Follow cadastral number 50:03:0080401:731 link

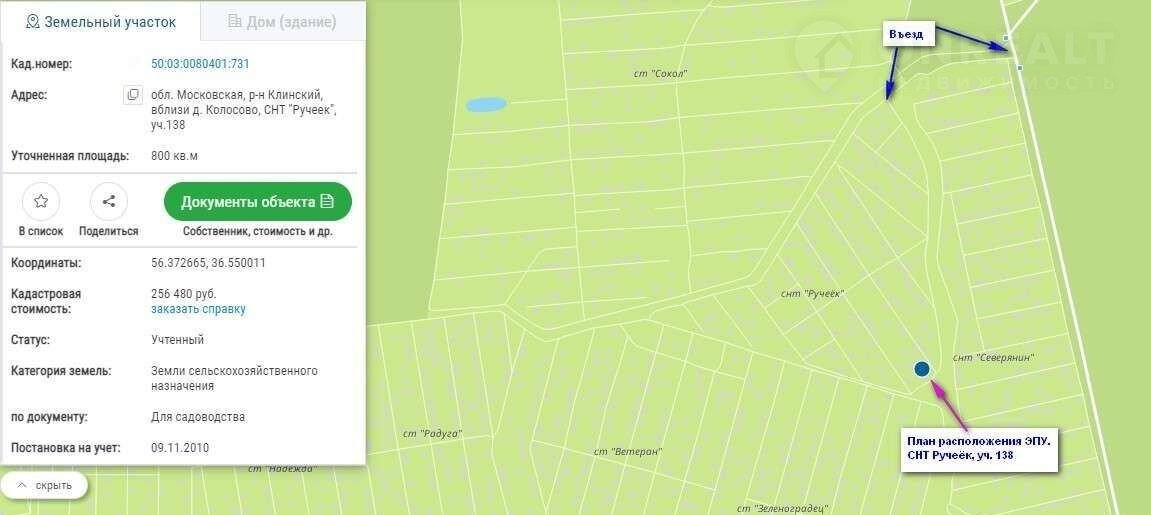[200, 64]
